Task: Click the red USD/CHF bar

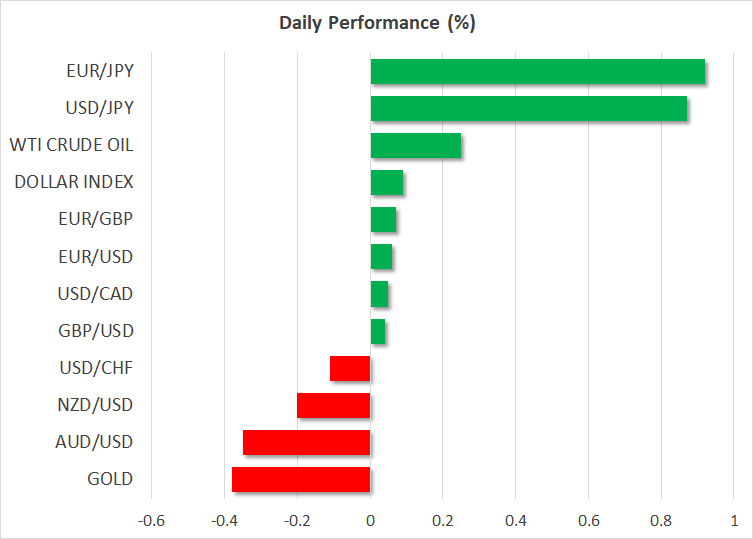Action: (x=350, y=368)
